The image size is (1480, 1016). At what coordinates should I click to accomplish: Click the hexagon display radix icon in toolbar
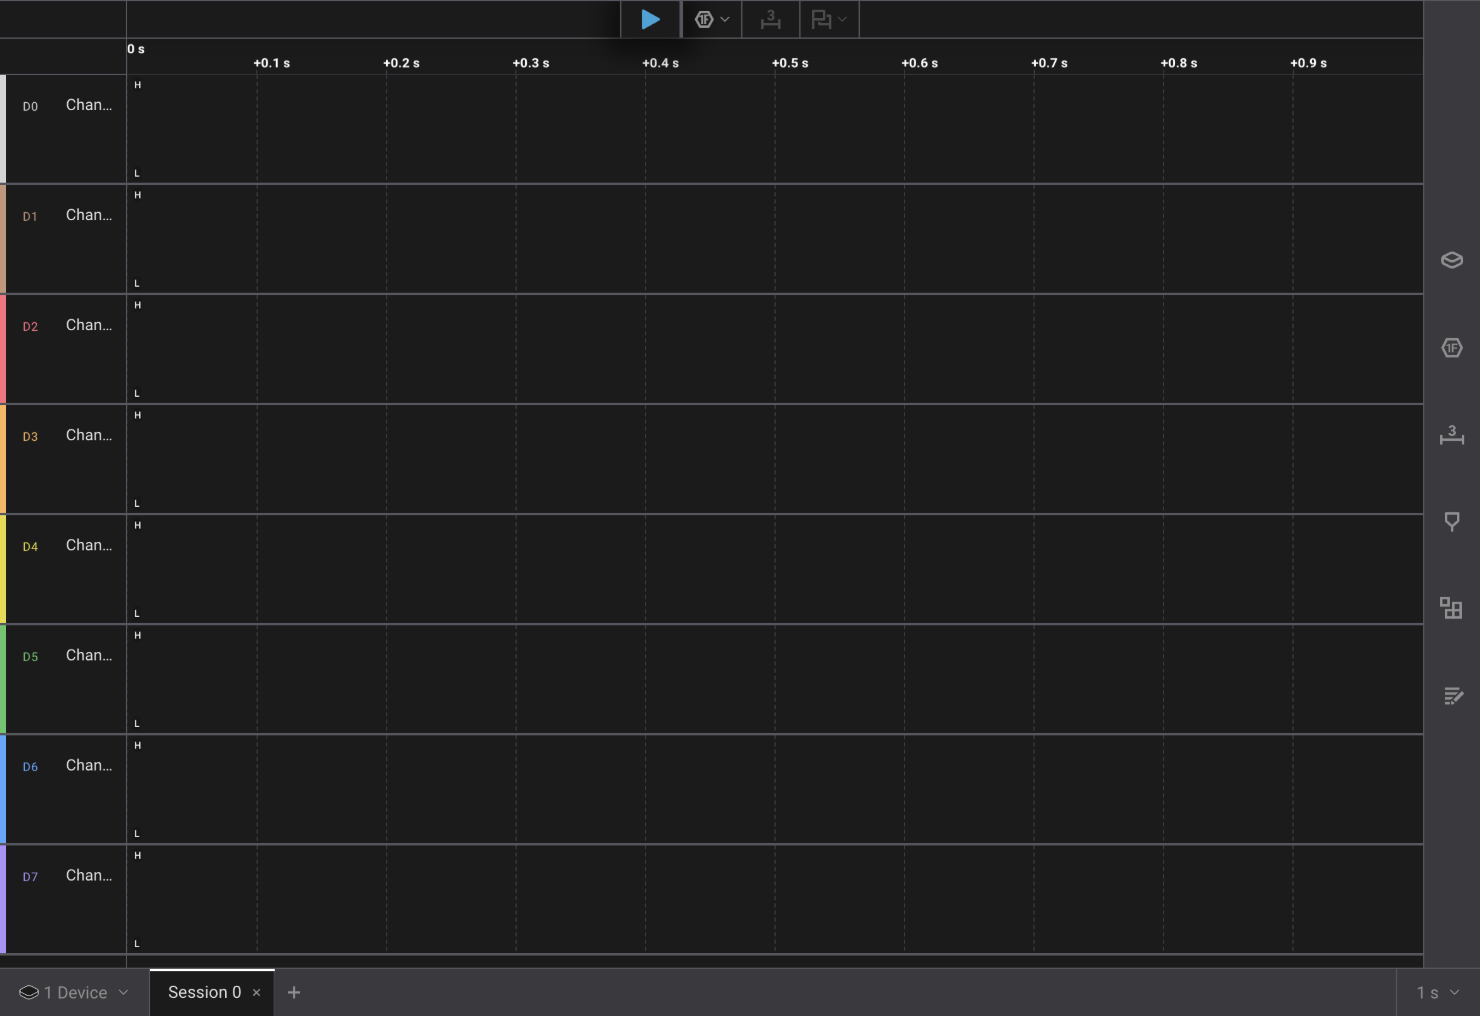click(x=705, y=19)
